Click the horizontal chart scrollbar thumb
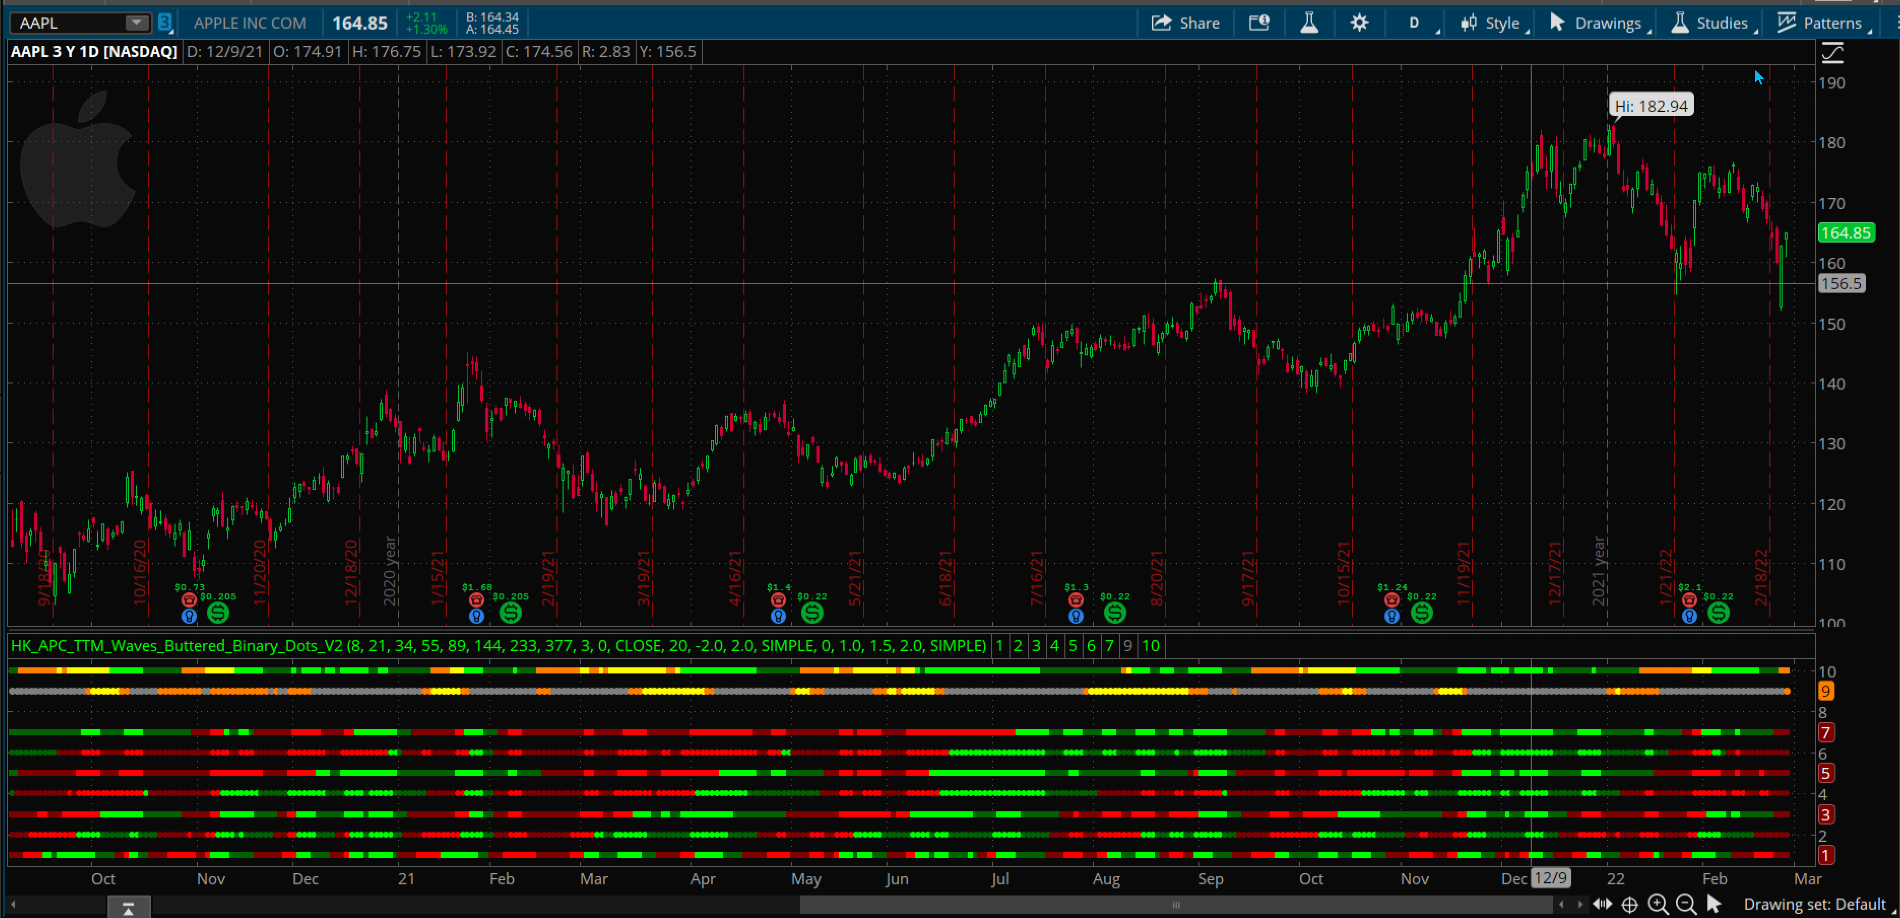This screenshot has width=1900, height=918. click(x=1176, y=905)
